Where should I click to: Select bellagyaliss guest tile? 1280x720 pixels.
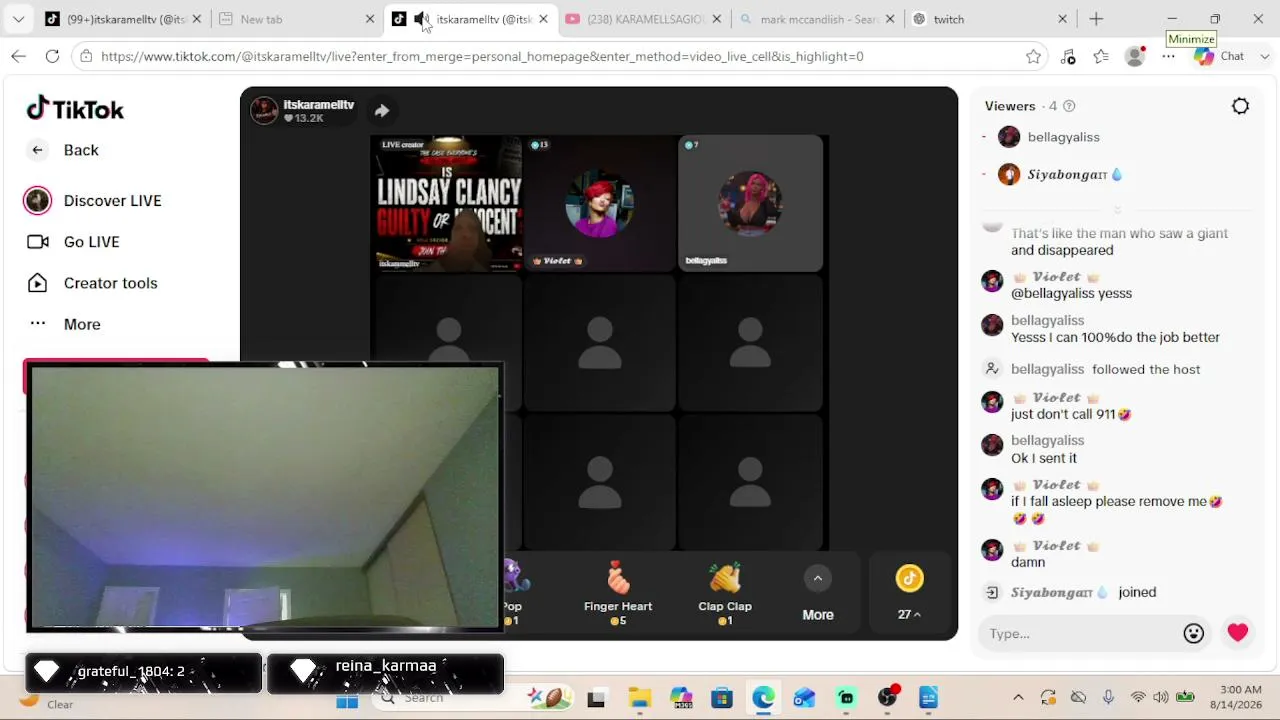(x=751, y=203)
